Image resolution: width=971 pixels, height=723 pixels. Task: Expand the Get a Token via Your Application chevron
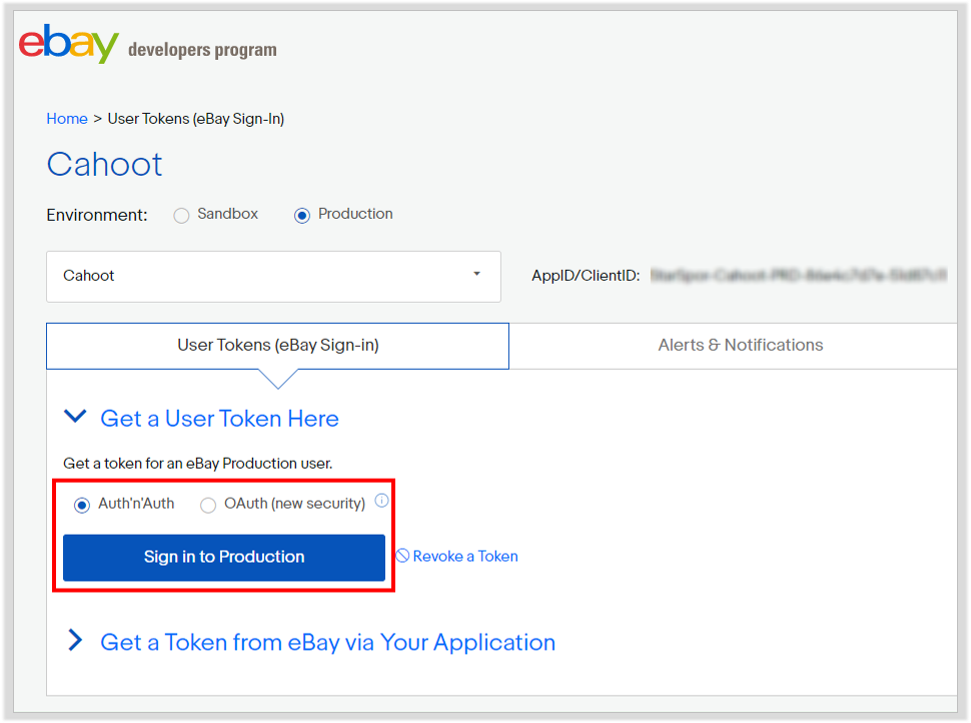point(76,640)
